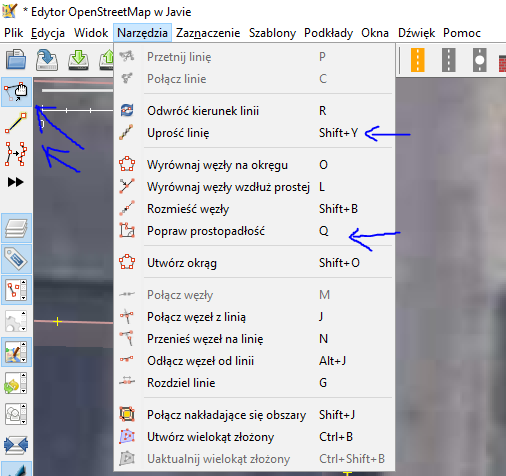
Task: Open the Szablony menu
Action: tap(272, 33)
